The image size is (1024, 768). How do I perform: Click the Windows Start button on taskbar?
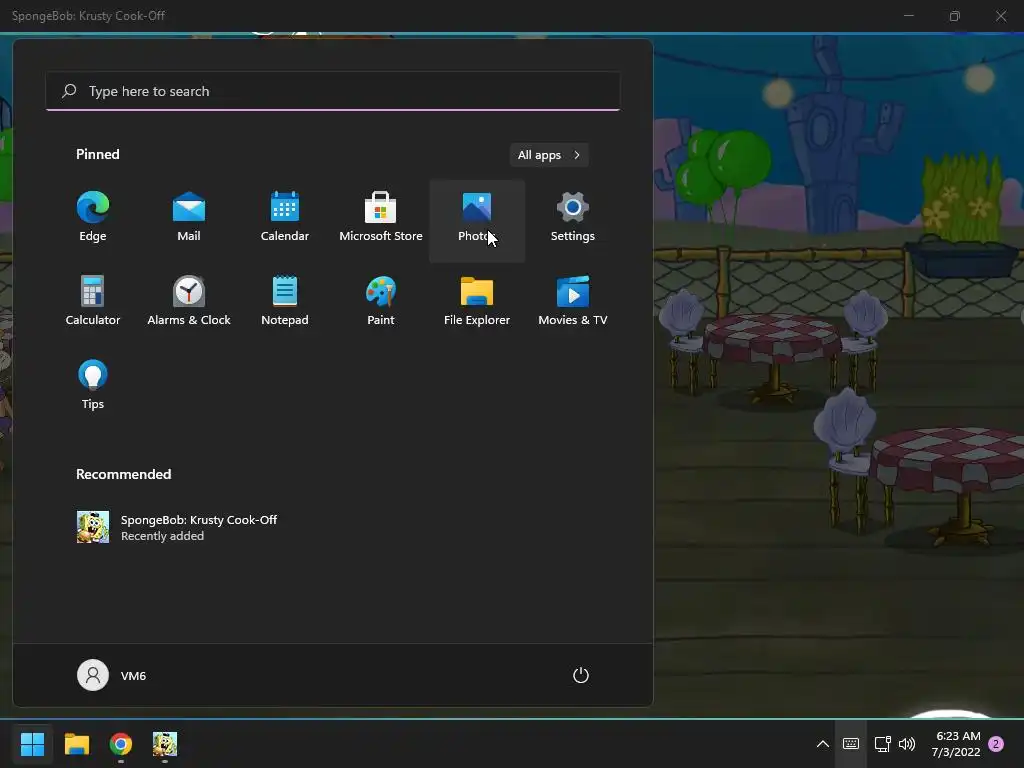32,744
